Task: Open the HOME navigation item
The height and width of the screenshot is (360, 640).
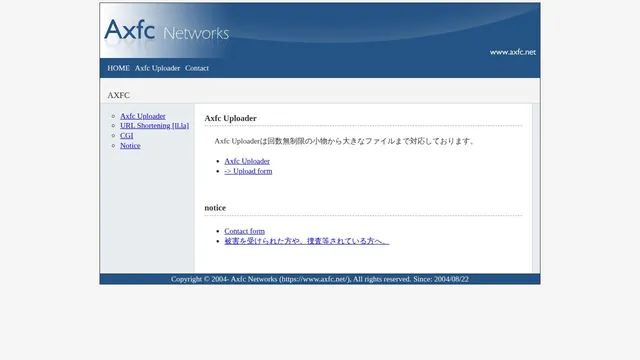Action: [118, 68]
